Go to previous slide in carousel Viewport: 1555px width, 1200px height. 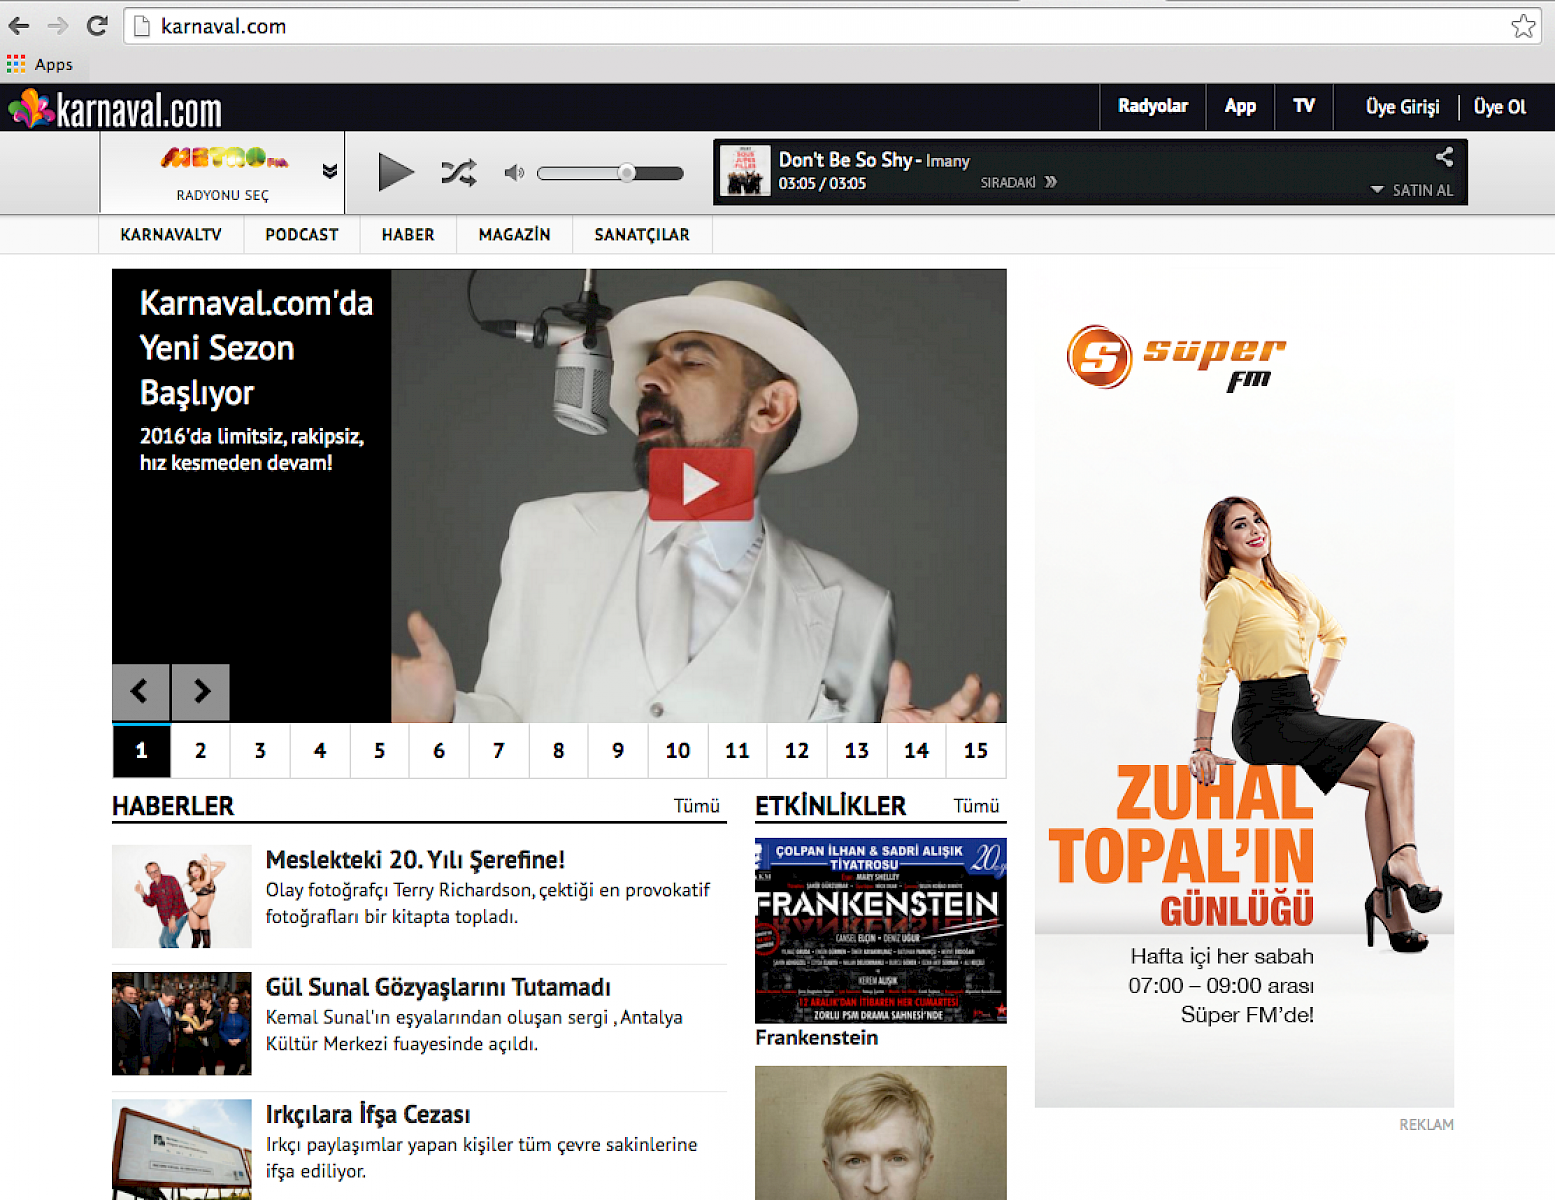click(140, 691)
